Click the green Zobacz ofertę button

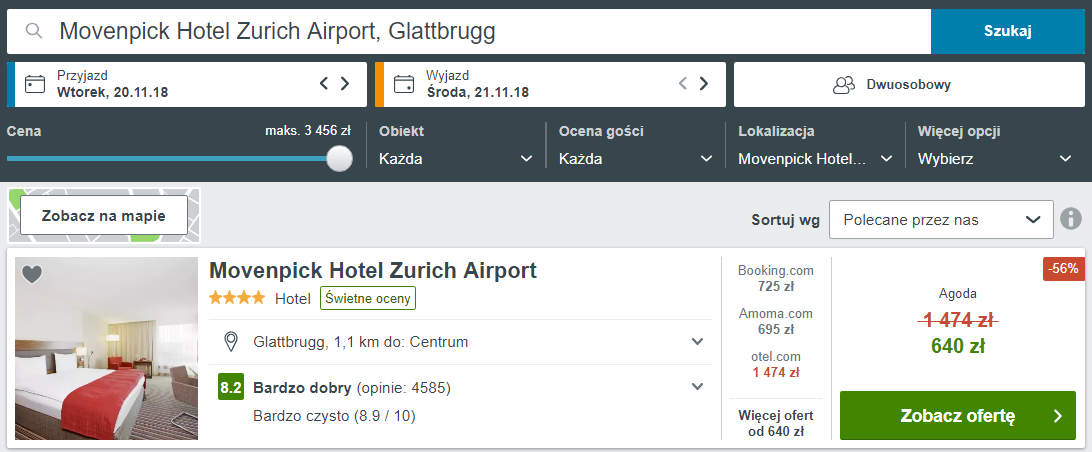958,416
